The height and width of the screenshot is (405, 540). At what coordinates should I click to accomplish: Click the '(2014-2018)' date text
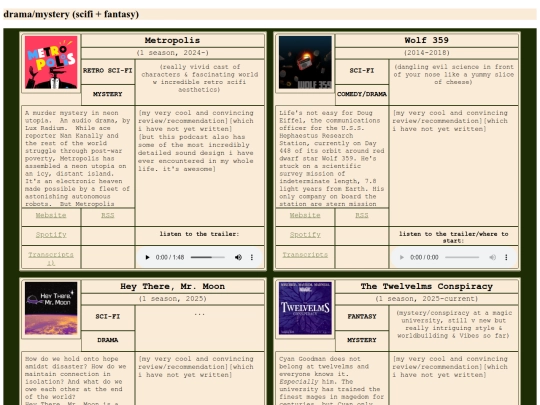tap(426, 53)
